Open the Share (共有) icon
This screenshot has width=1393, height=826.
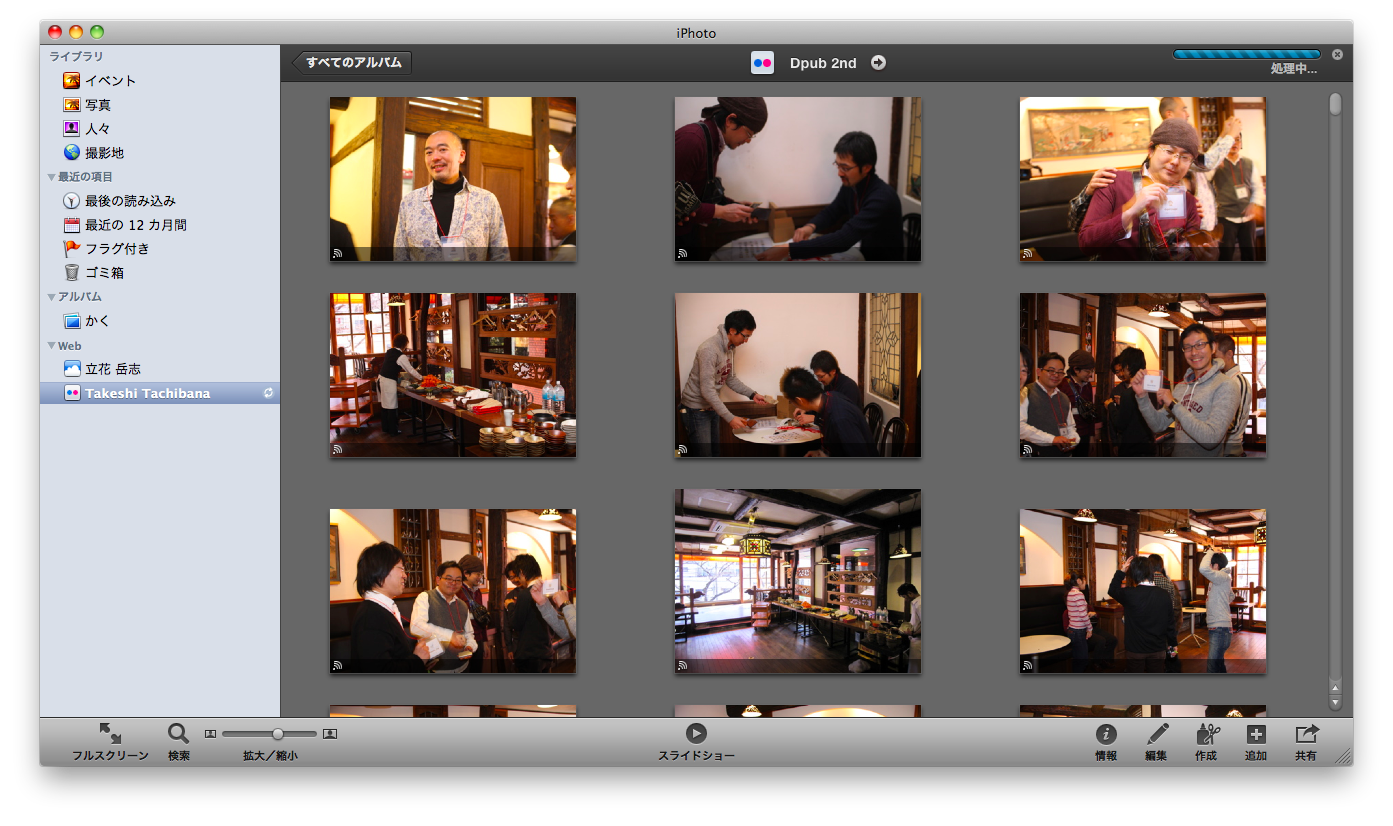click(x=1306, y=734)
